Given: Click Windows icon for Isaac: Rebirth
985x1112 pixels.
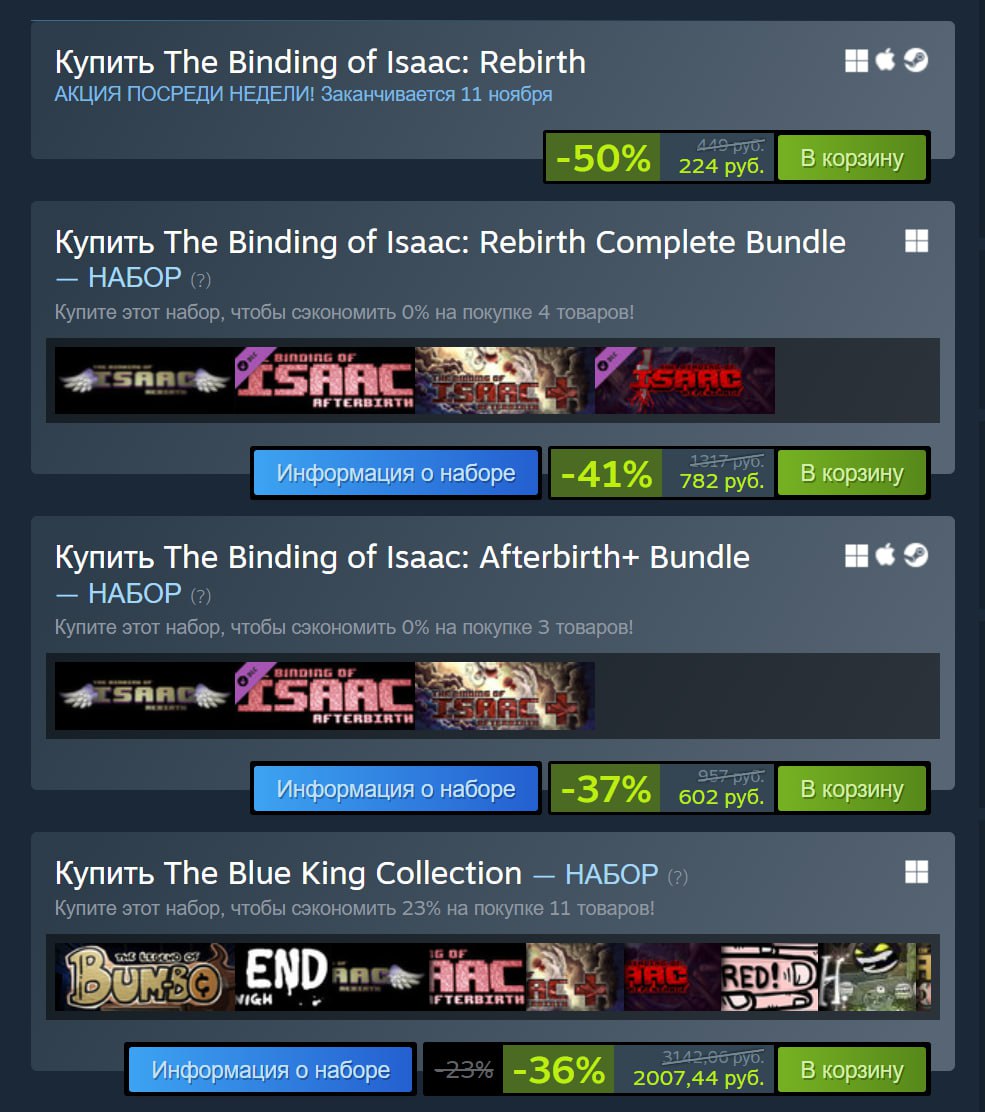Looking at the screenshot, I should pos(856,61).
